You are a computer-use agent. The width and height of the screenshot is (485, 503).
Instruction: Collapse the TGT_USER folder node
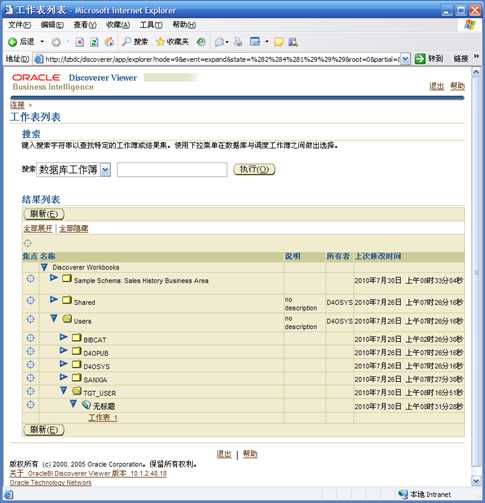[x=63, y=390]
